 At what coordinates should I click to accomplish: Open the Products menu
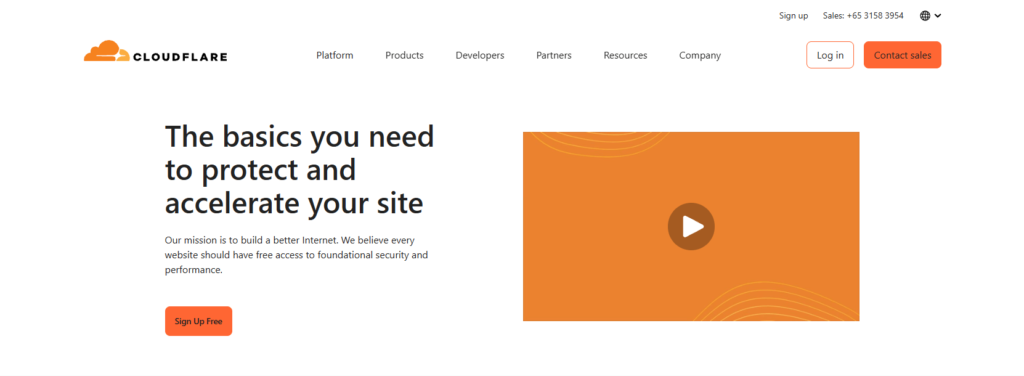click(404, 55)
